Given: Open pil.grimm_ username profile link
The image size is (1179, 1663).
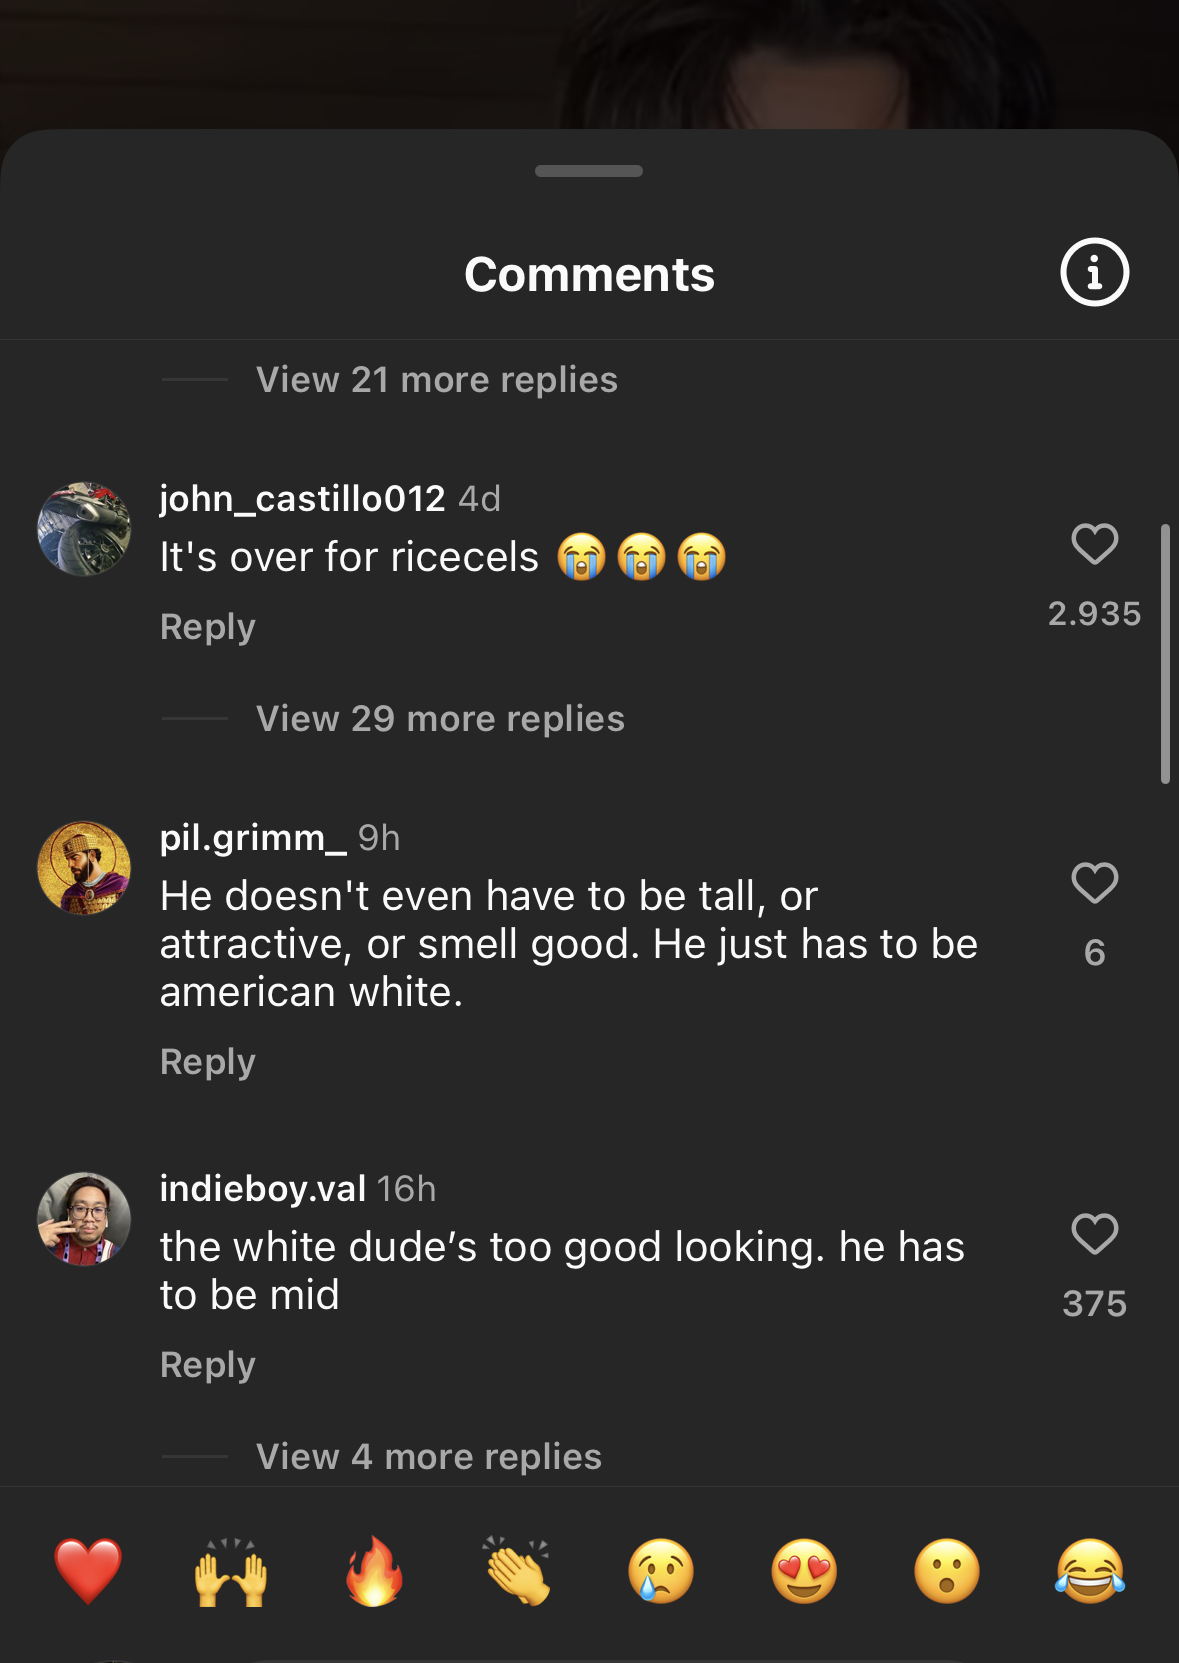Looking at the screenshot, I should click(x=253, y=838).
